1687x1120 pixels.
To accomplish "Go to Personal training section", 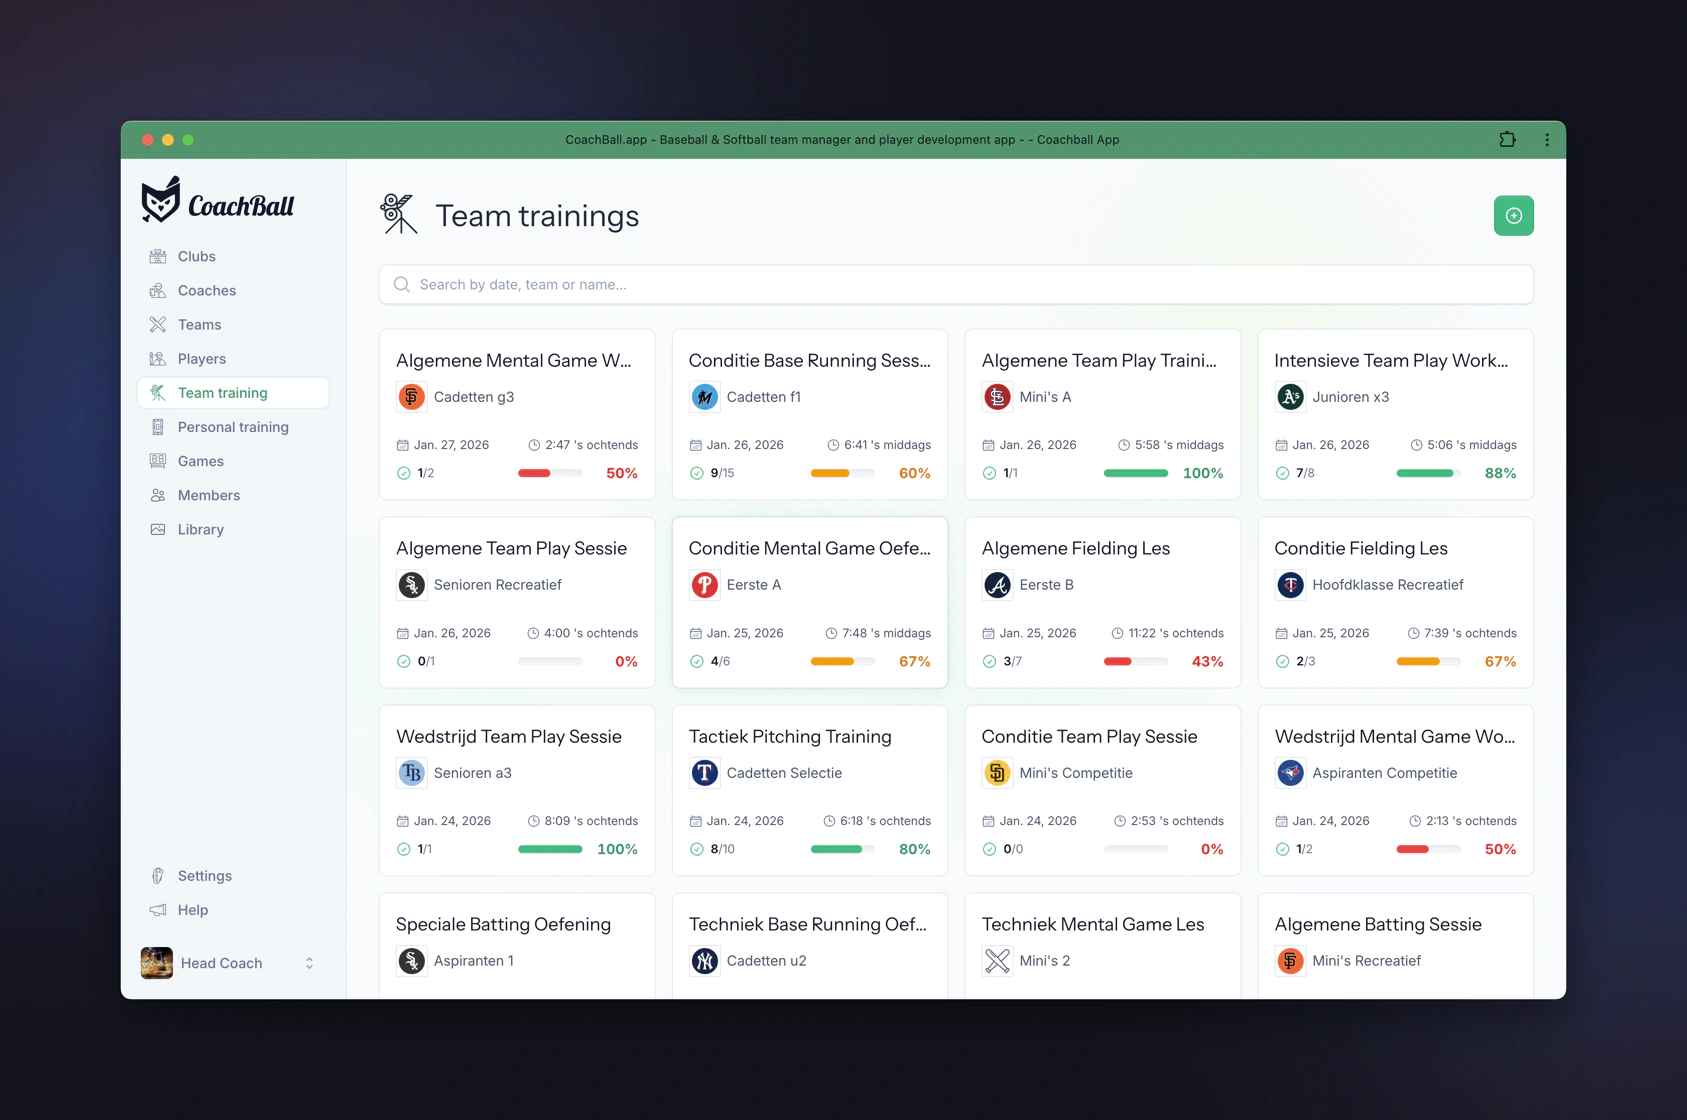I will (x=233, y=427).
